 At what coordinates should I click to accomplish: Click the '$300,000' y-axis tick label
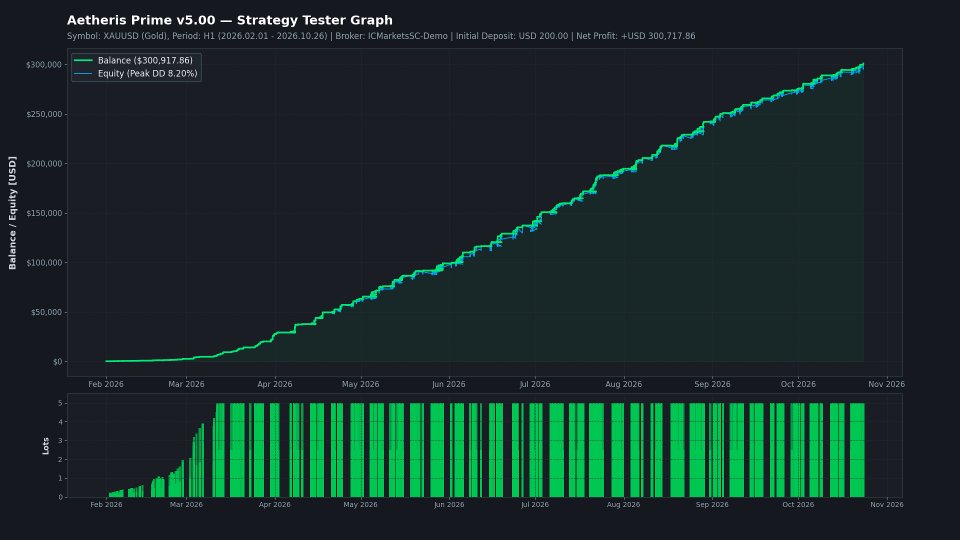(x=43, y=65)
